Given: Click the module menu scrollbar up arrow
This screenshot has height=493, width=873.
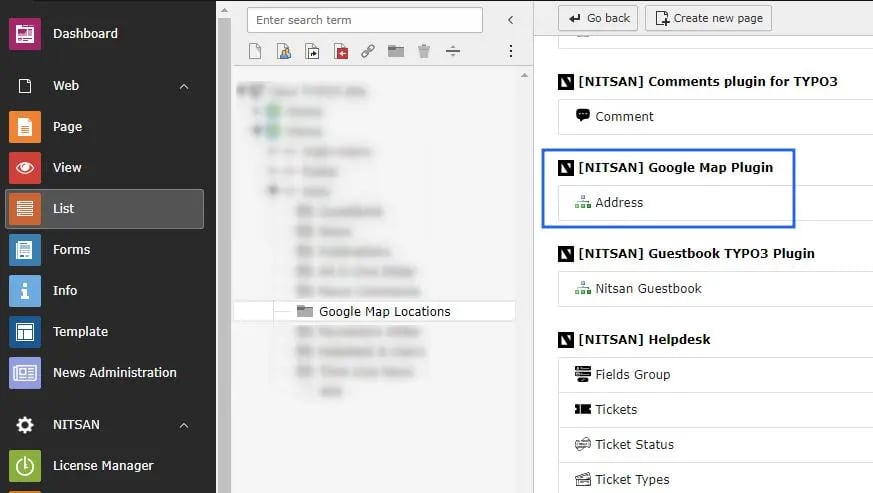Looking at the screenshot, I should pyautogui.click(x=224, y=10).
